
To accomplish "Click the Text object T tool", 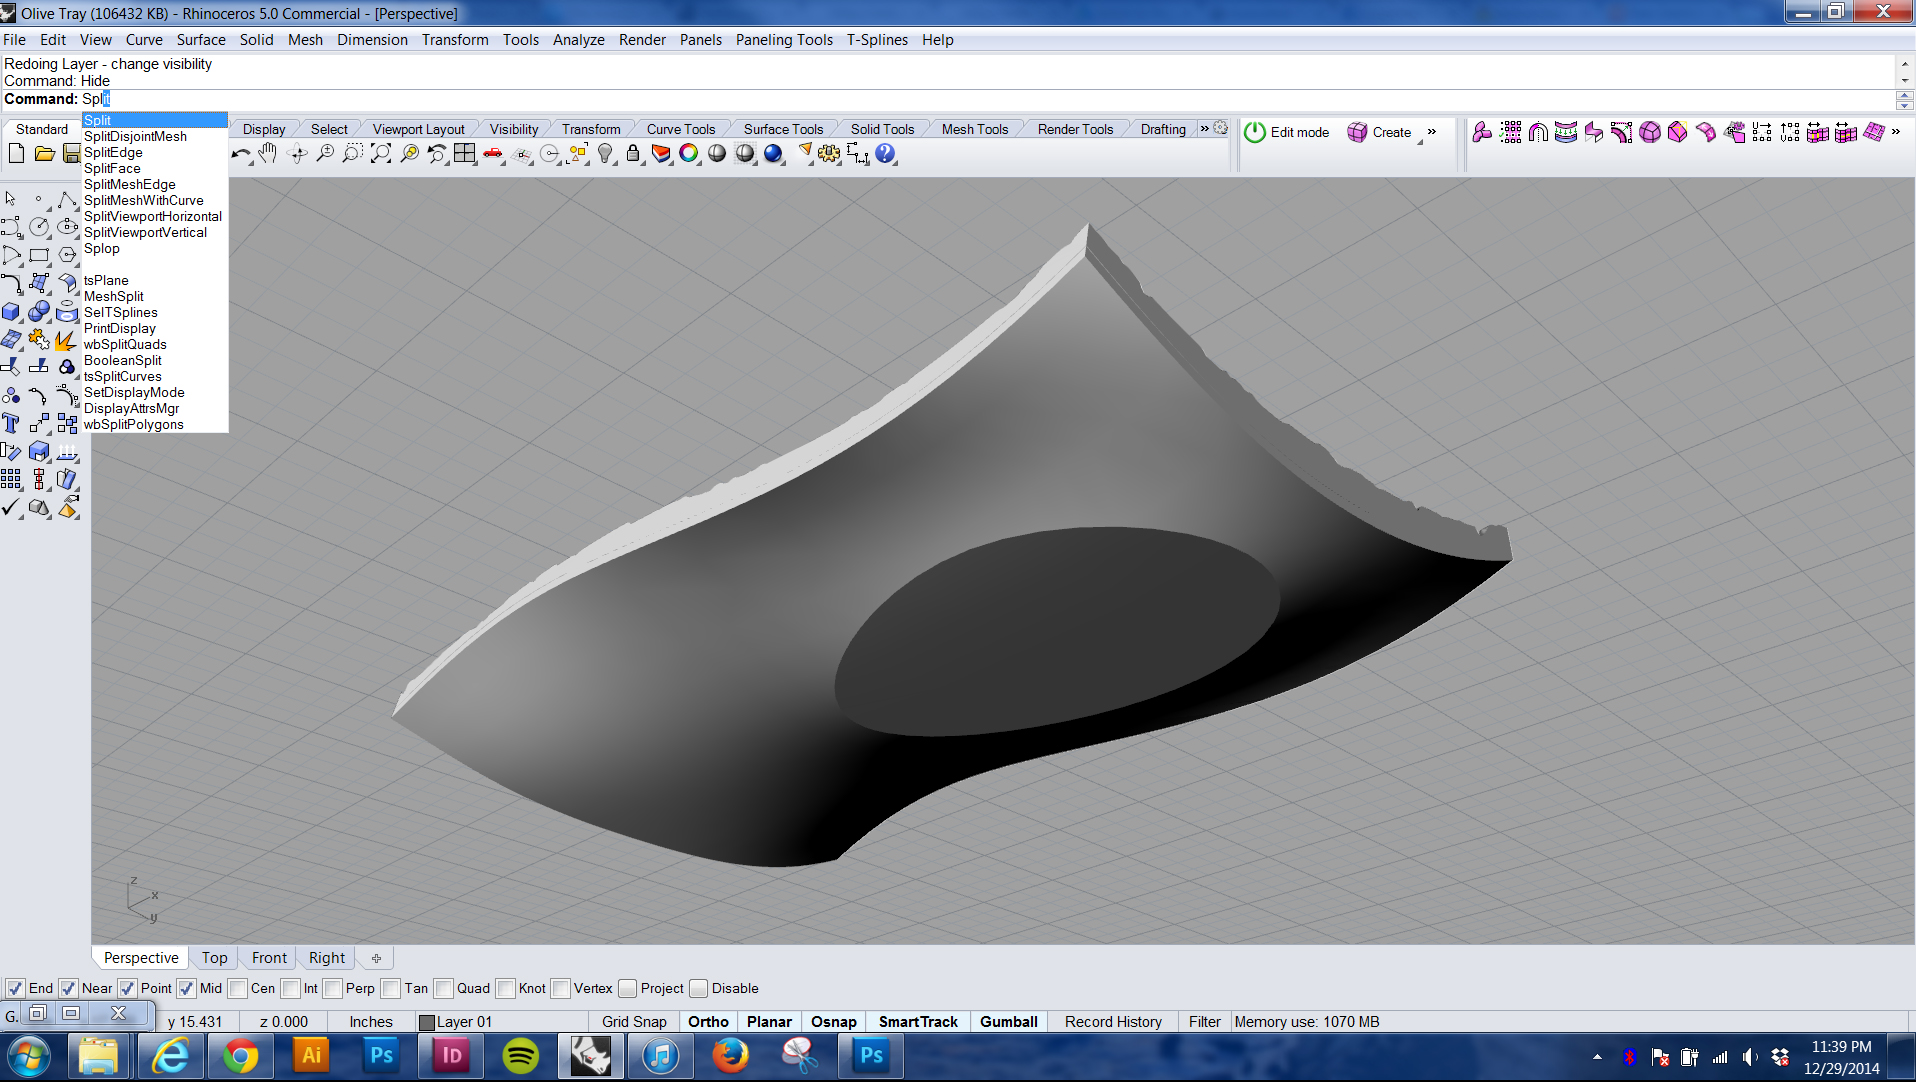I will pyautogui.click(x=11, y=423).
